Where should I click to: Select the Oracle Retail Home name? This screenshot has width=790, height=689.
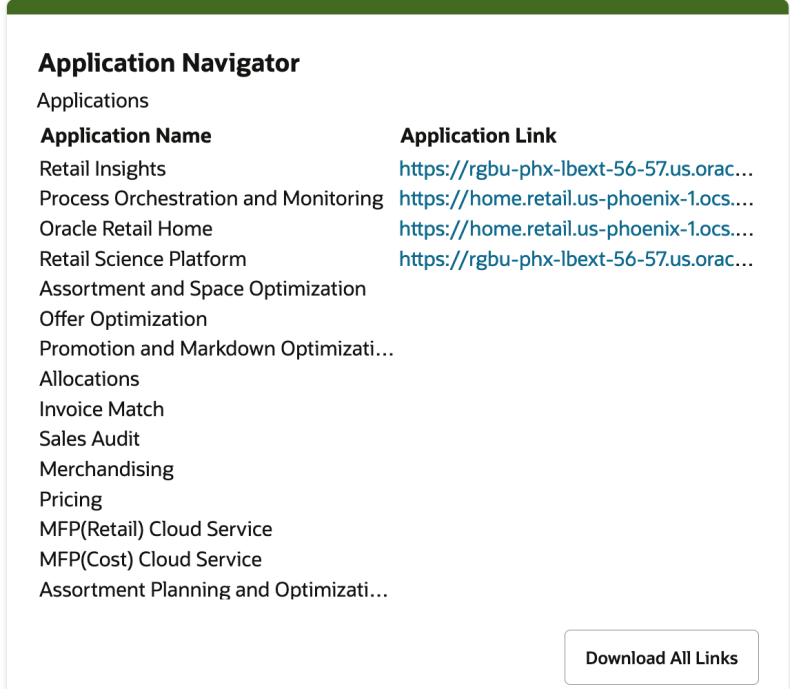coord(126,229)
